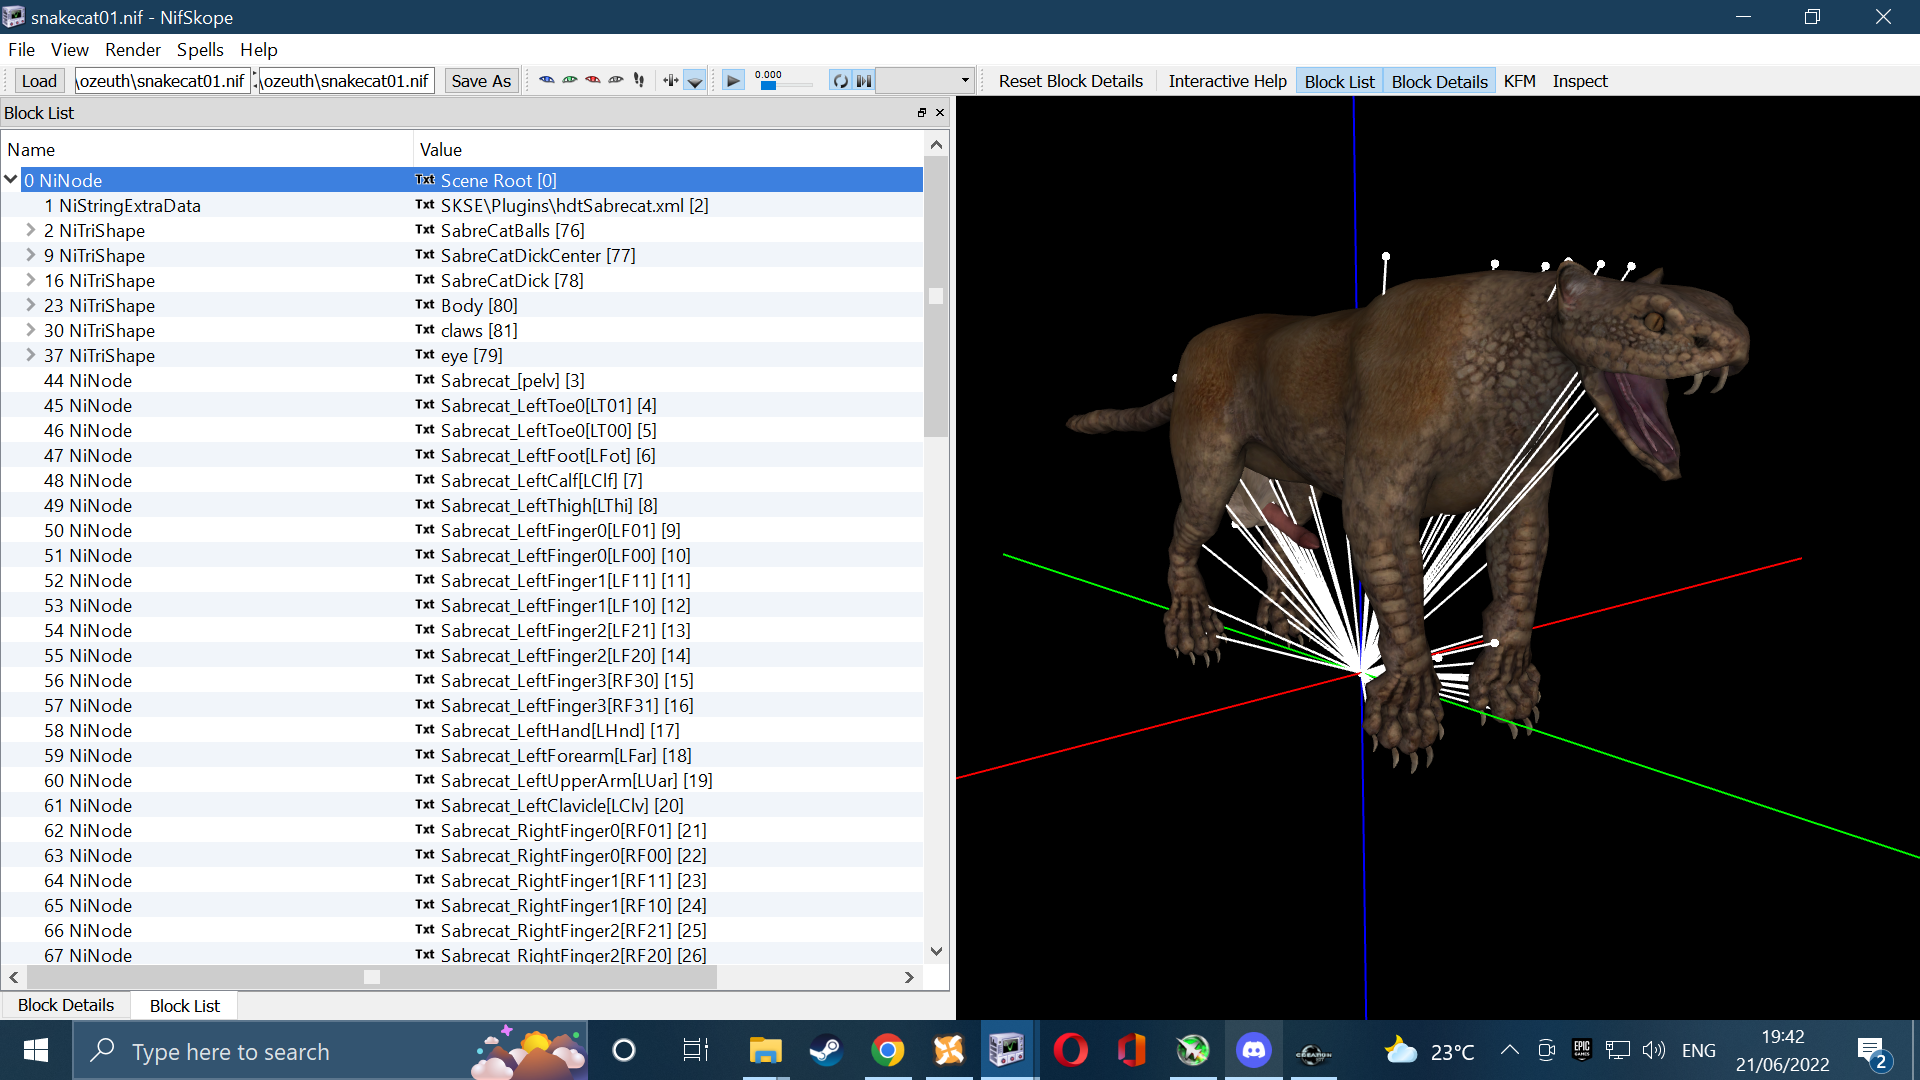The width and height of the screenshot is (1920, 1080).
Task: Click Reset Block Details
Action: [x=1070, y=81]
